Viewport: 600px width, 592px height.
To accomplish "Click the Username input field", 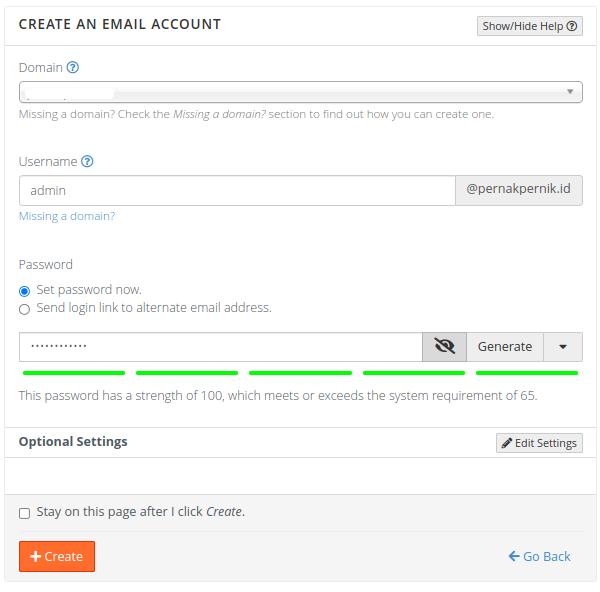I will [237, 190].
